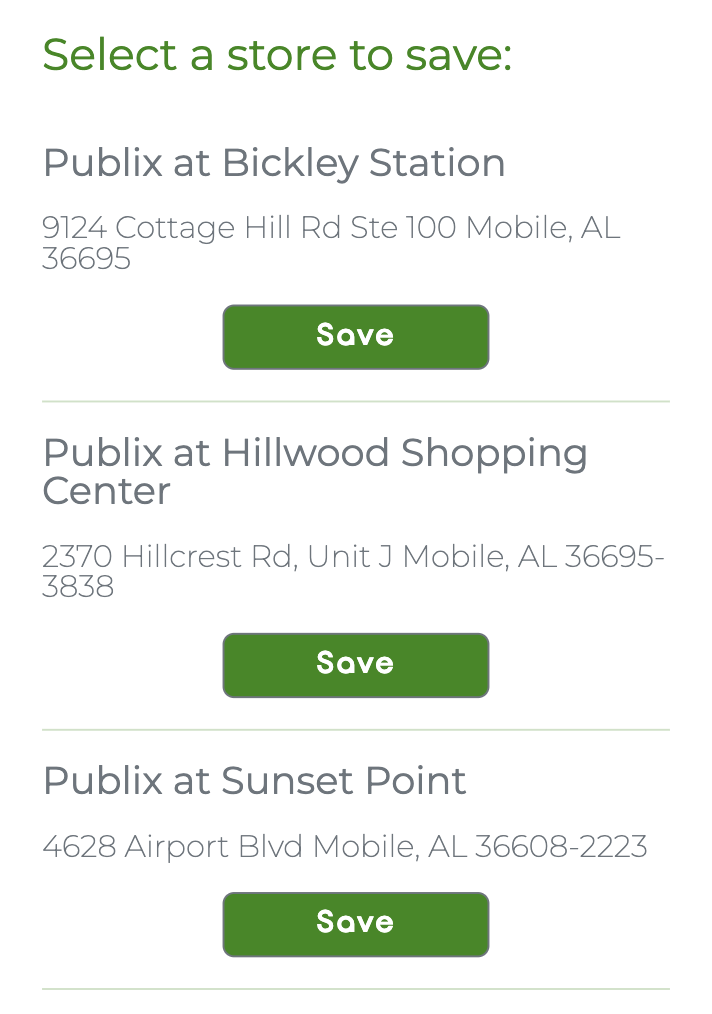Click the divider line below Bickley Station entry
This screenshot has height=1014, width=712.
[x=355, y=402]
